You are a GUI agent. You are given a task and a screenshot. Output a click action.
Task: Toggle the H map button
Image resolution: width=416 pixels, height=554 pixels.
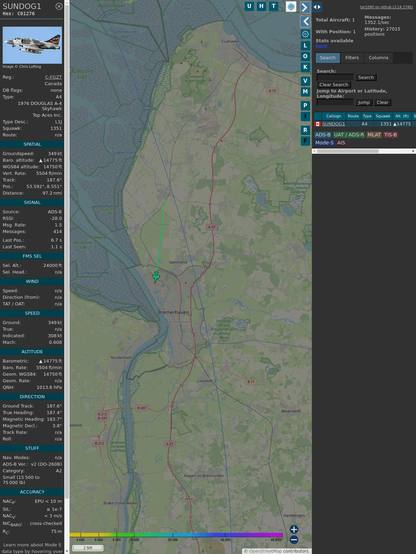click(x=261, y=6)
